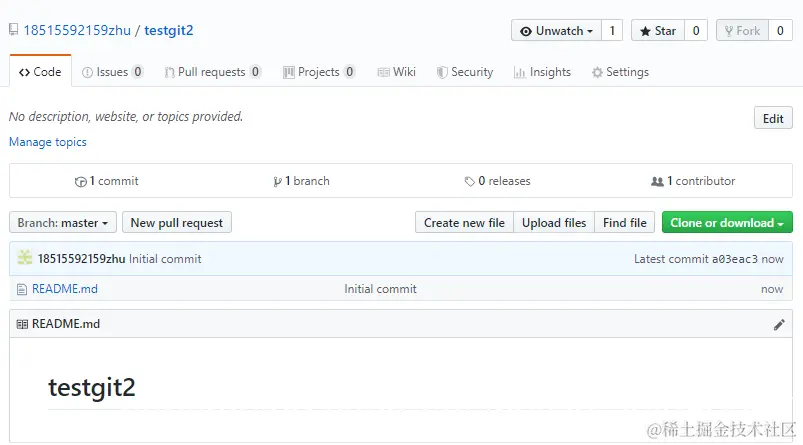This screenshot has height=445, width=803.
Task: Click the Pull requests branch icon
Action: pyautogui.click(x=170, y=73)
